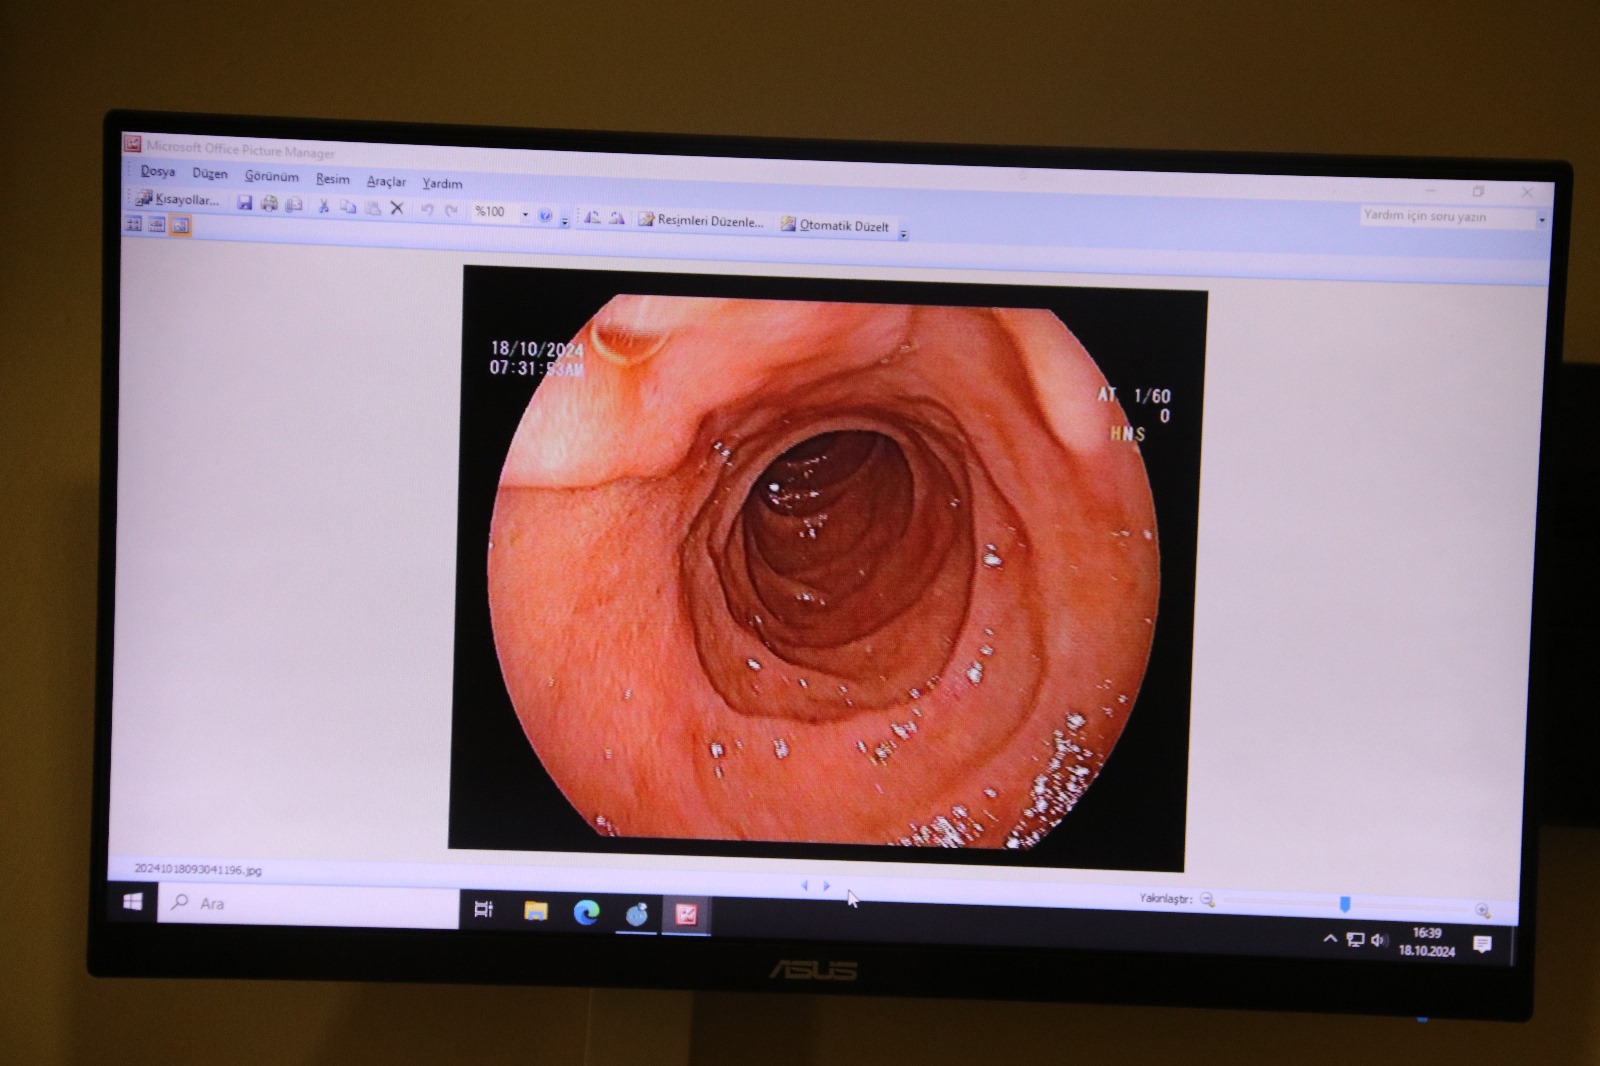Click the zoom slider handle
Viewport: 1600px width, 1066px height.
[1345, 904]
